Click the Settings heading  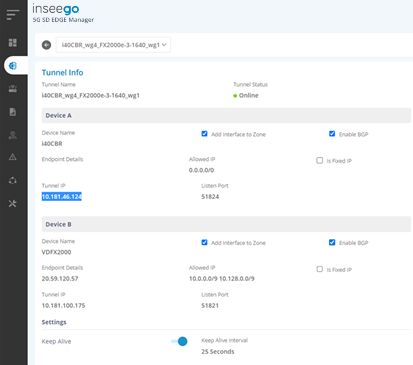tap(54, 322)
